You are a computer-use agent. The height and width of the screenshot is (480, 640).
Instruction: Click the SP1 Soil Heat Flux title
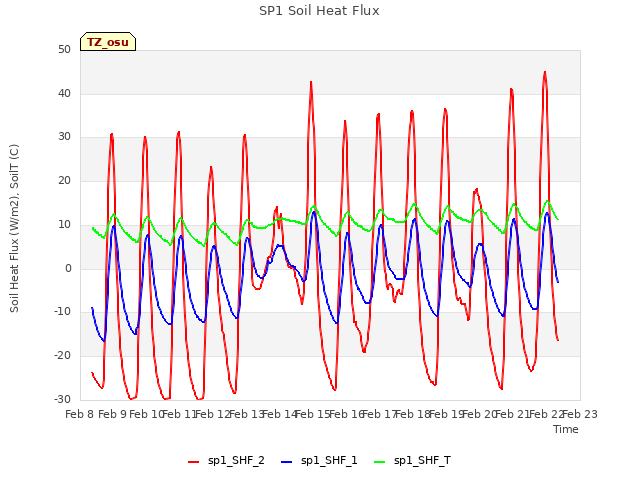pos(319,11)
